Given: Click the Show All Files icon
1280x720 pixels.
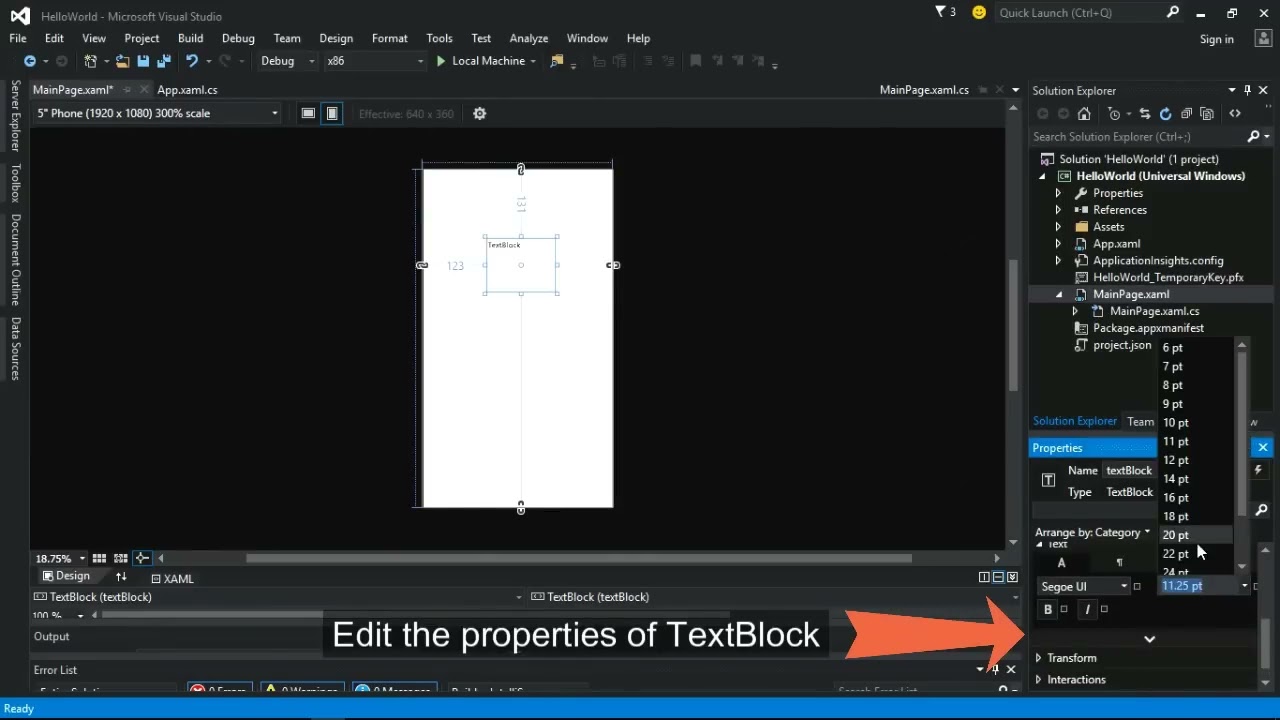Looking at the screenshot, I should click(x=1207, y=113).
